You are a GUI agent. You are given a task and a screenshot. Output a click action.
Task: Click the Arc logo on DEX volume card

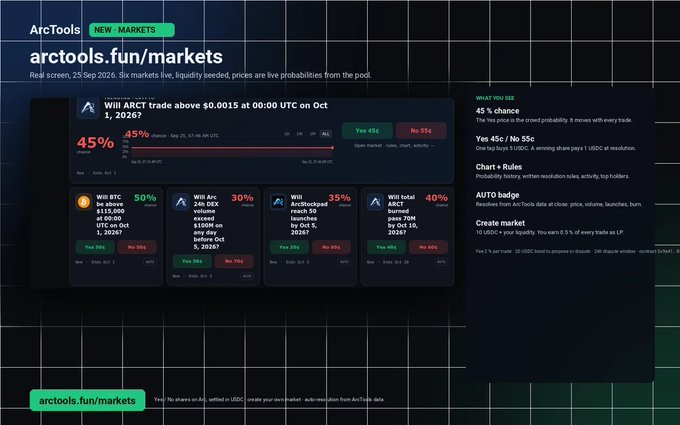[x=181, y=202]
